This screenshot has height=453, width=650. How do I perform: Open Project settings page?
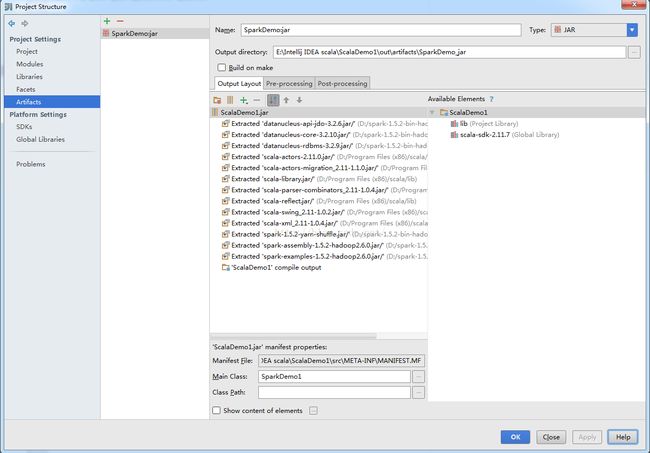click(27, 51)
